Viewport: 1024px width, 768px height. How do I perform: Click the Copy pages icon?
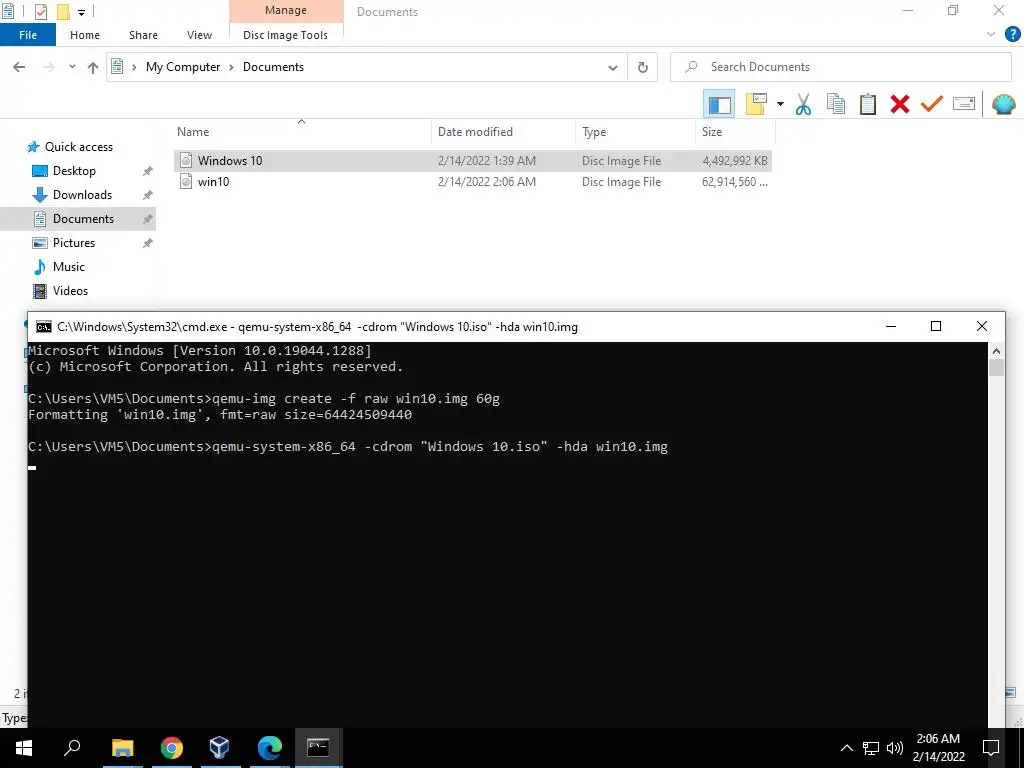click(x=836, y=104)
